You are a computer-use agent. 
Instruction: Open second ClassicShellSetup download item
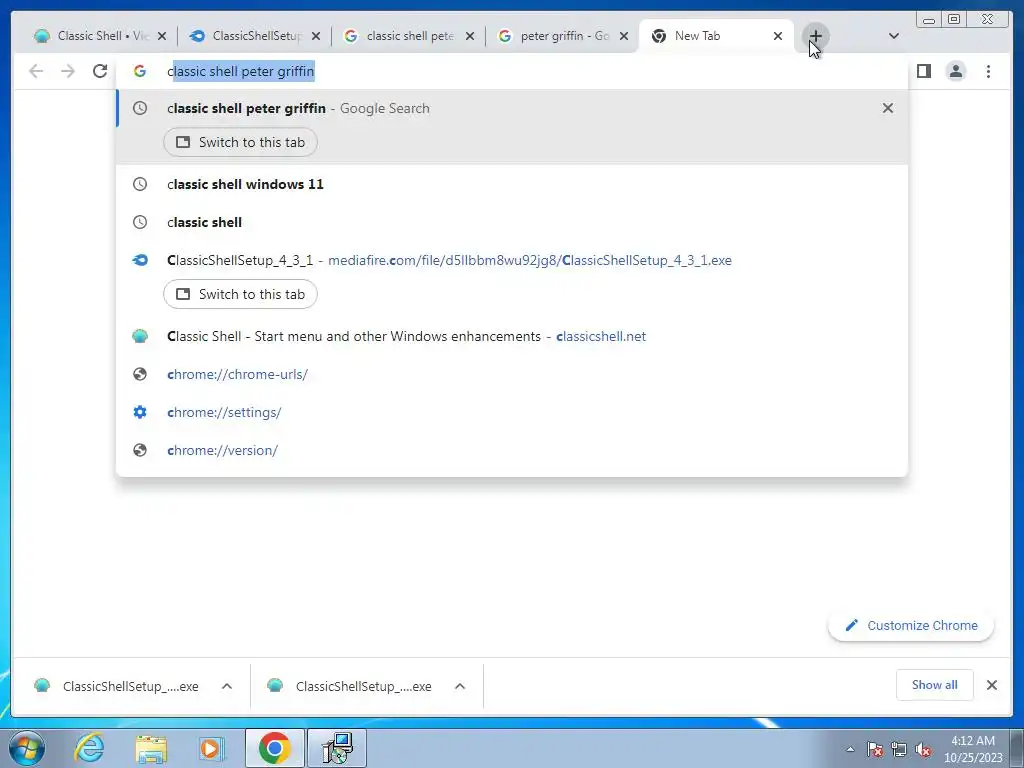[x=351, y=686]
